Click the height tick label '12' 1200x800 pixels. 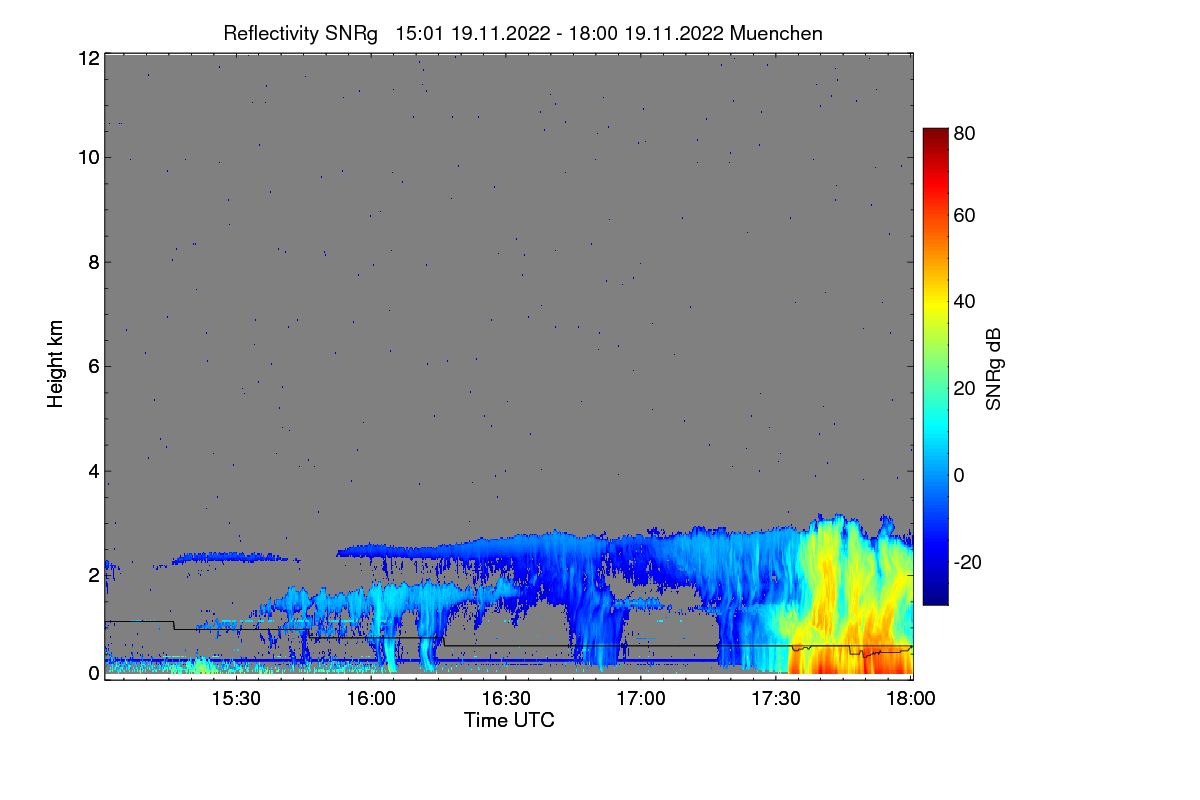(88, 58)
